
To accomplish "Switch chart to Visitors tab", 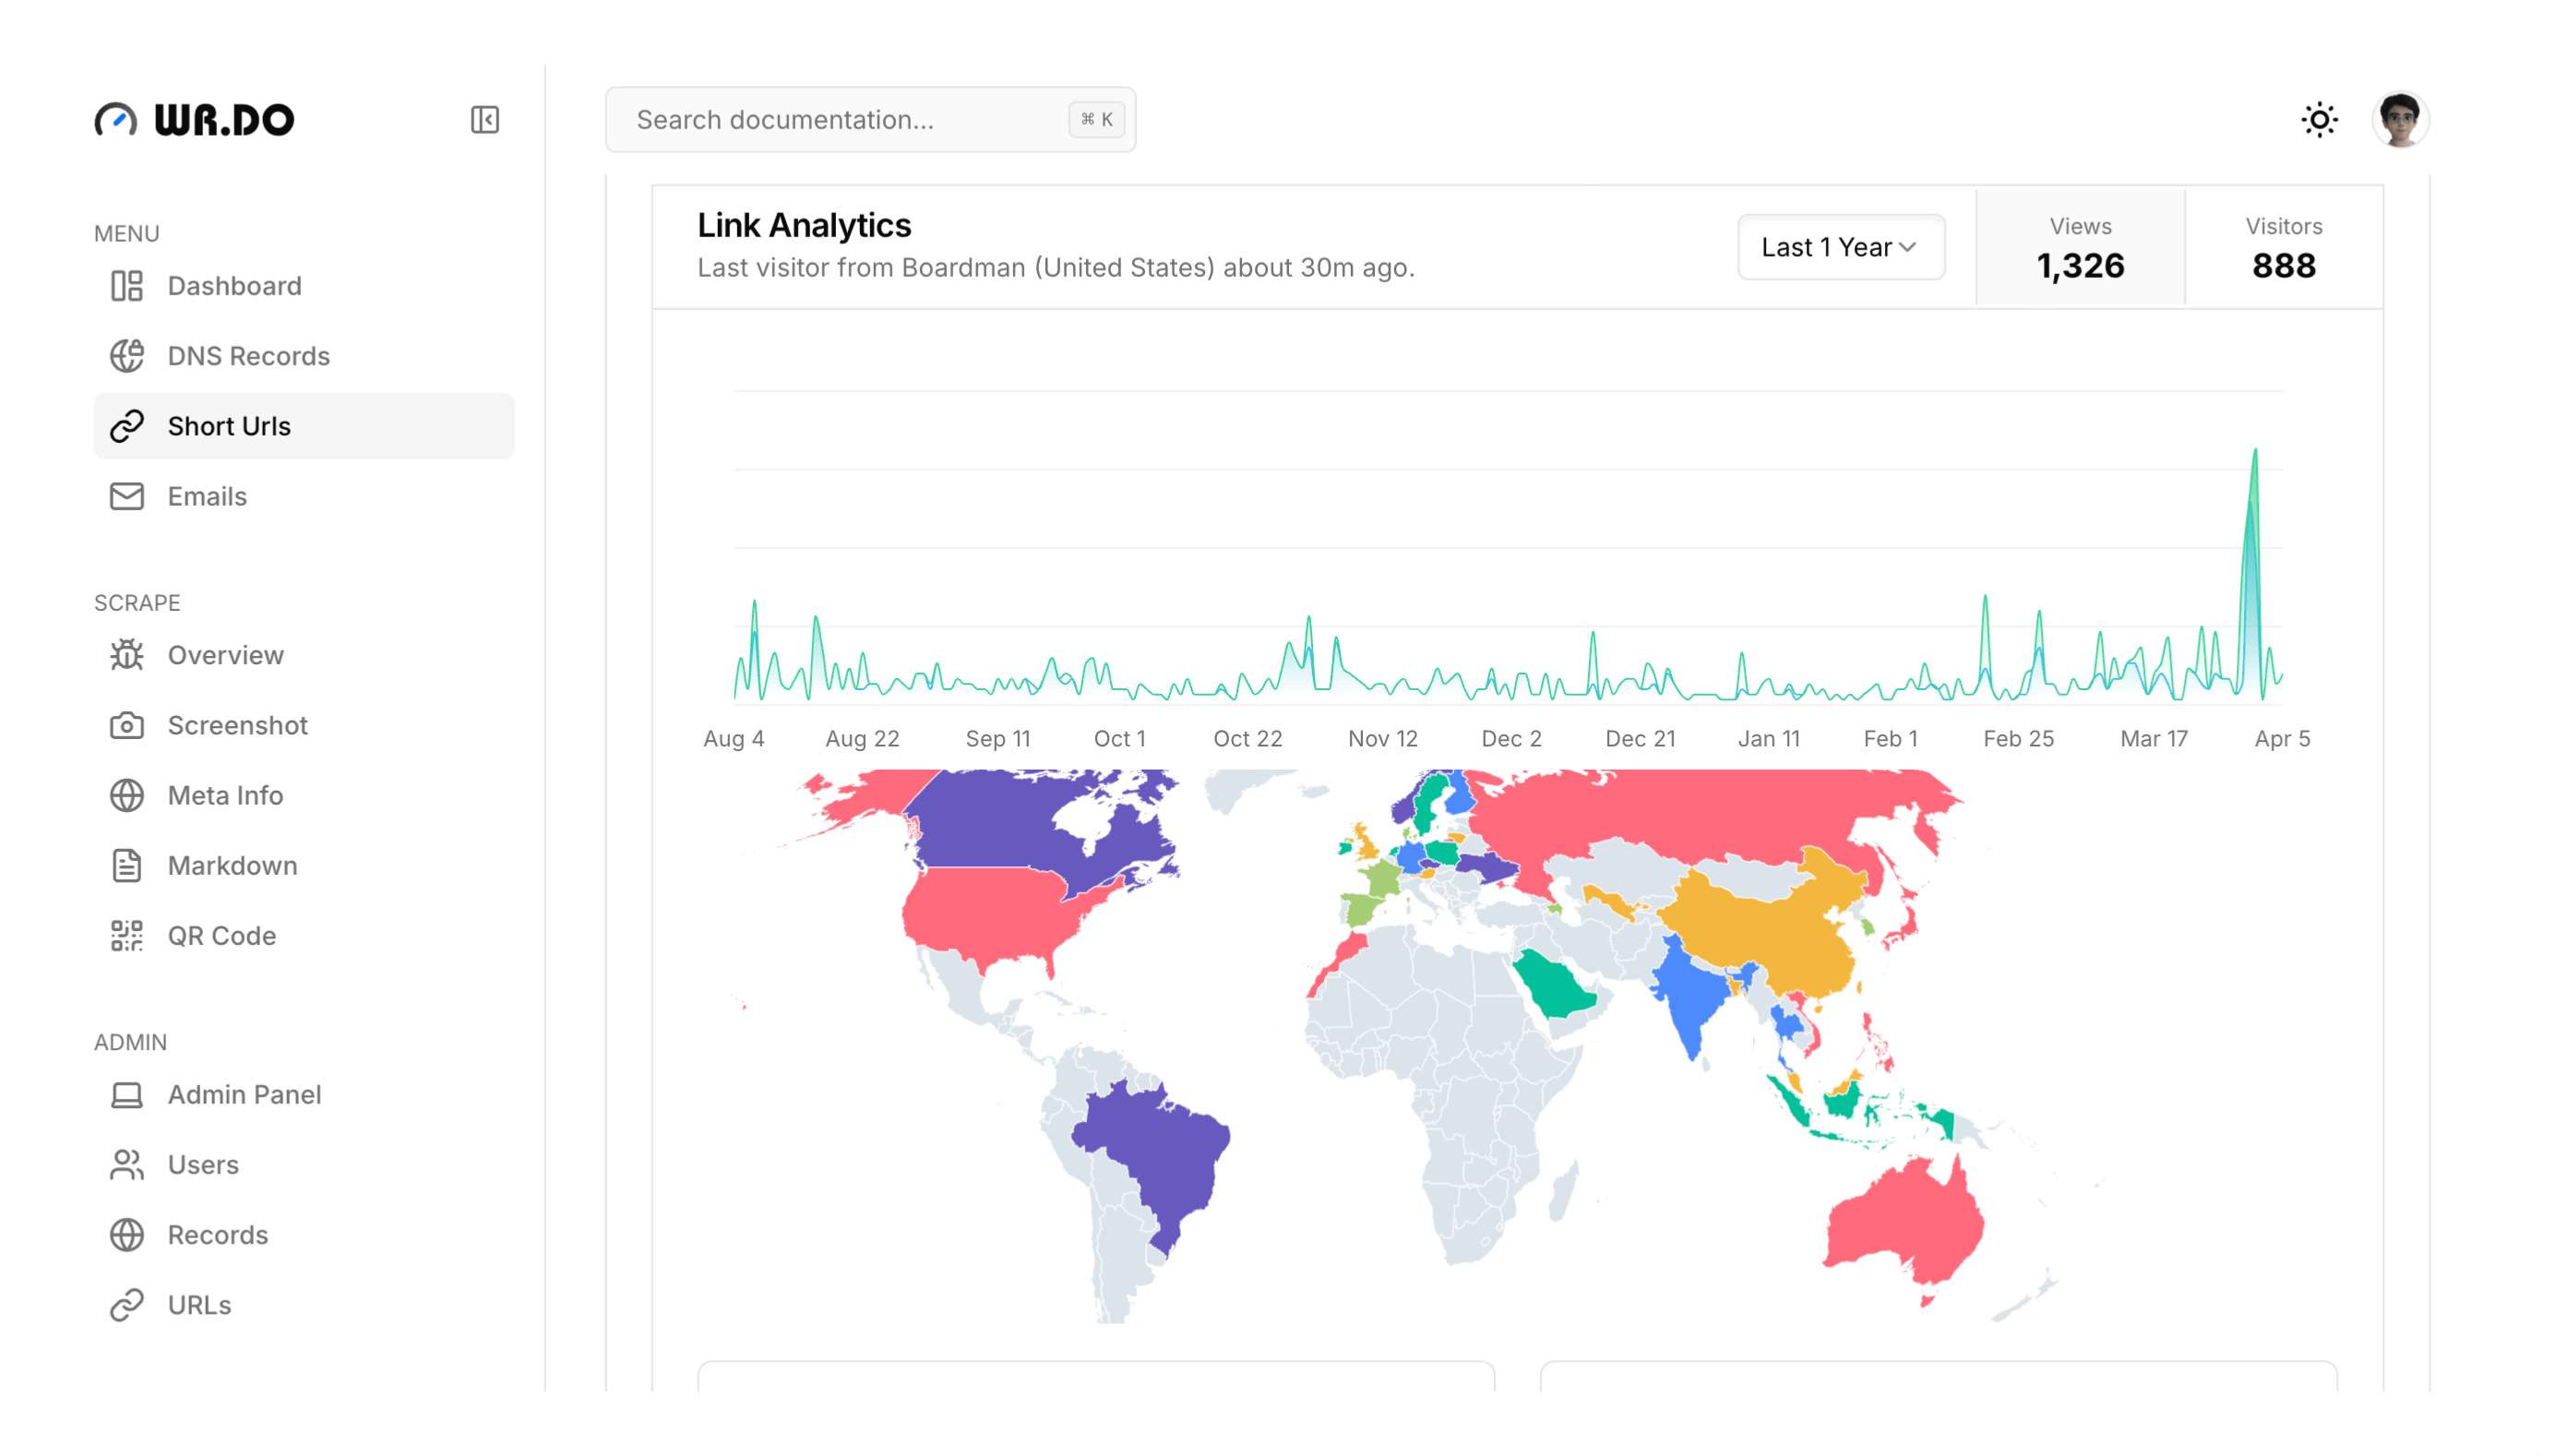I will pos(2283,247).
